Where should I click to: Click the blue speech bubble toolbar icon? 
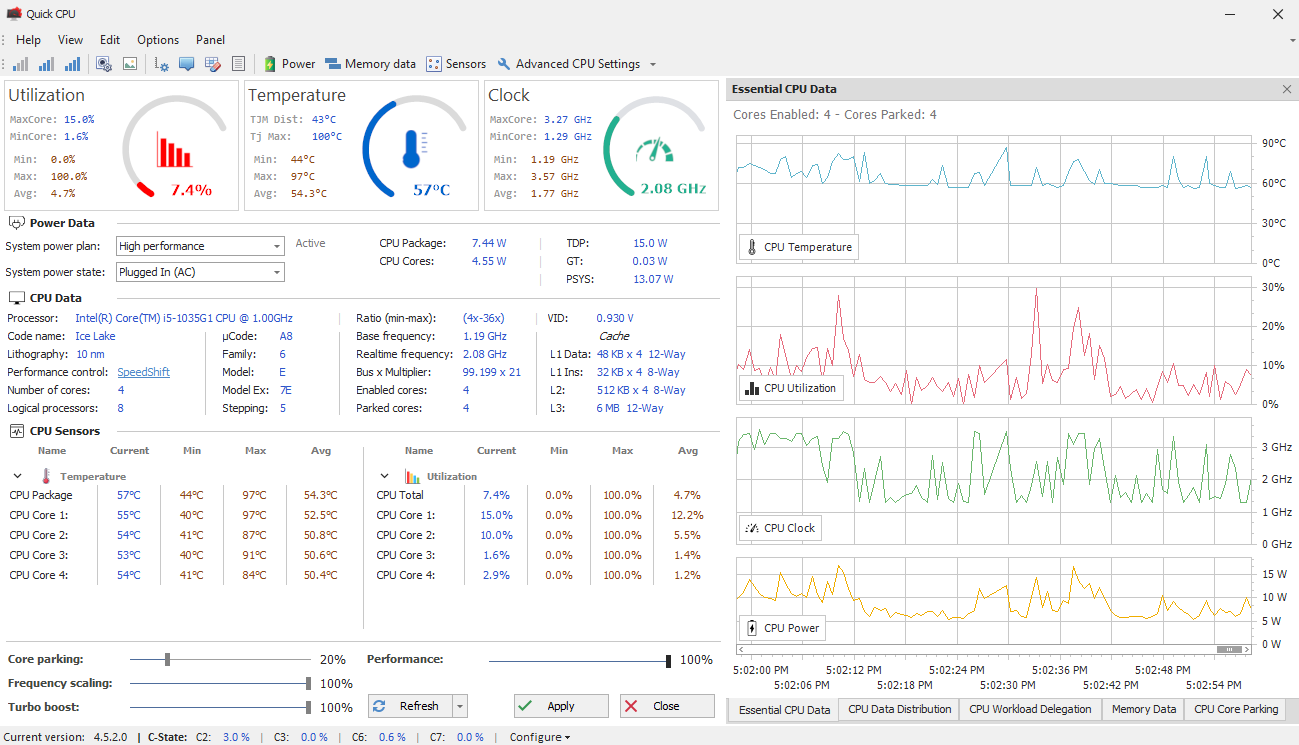[187, 64]
